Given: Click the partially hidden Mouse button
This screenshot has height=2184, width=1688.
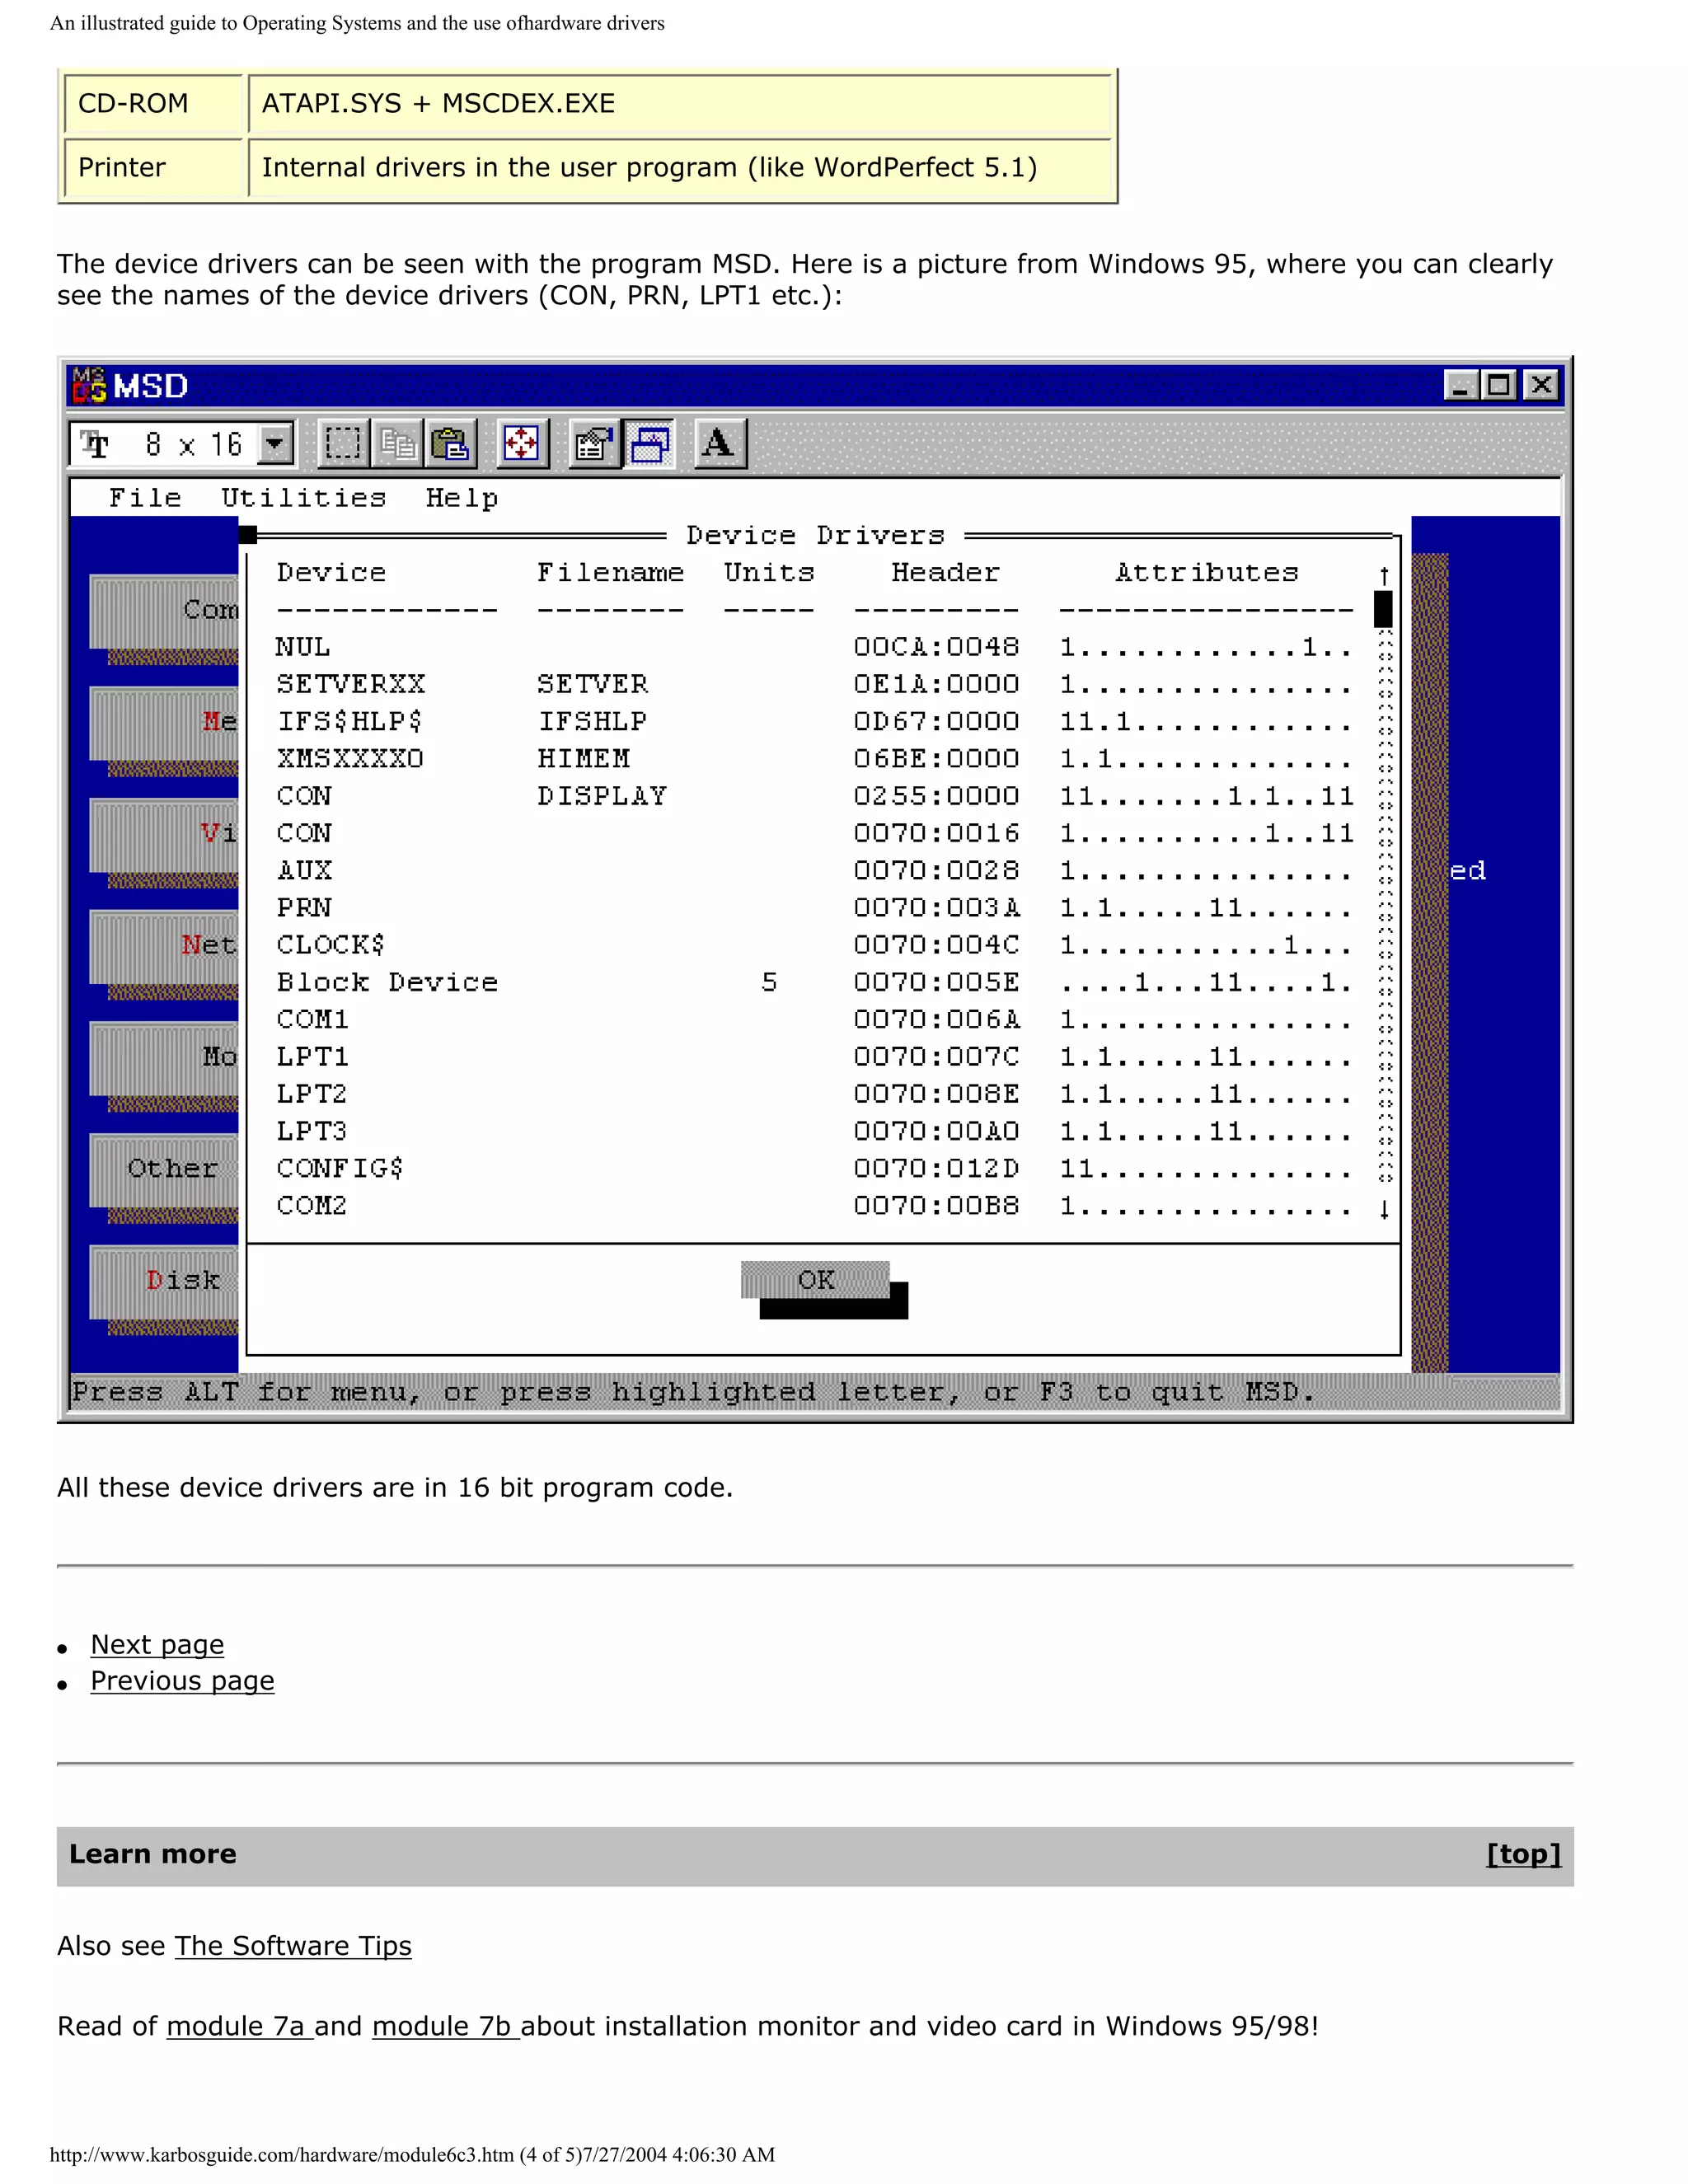Looking at the screenshot, I should 164,1058.
